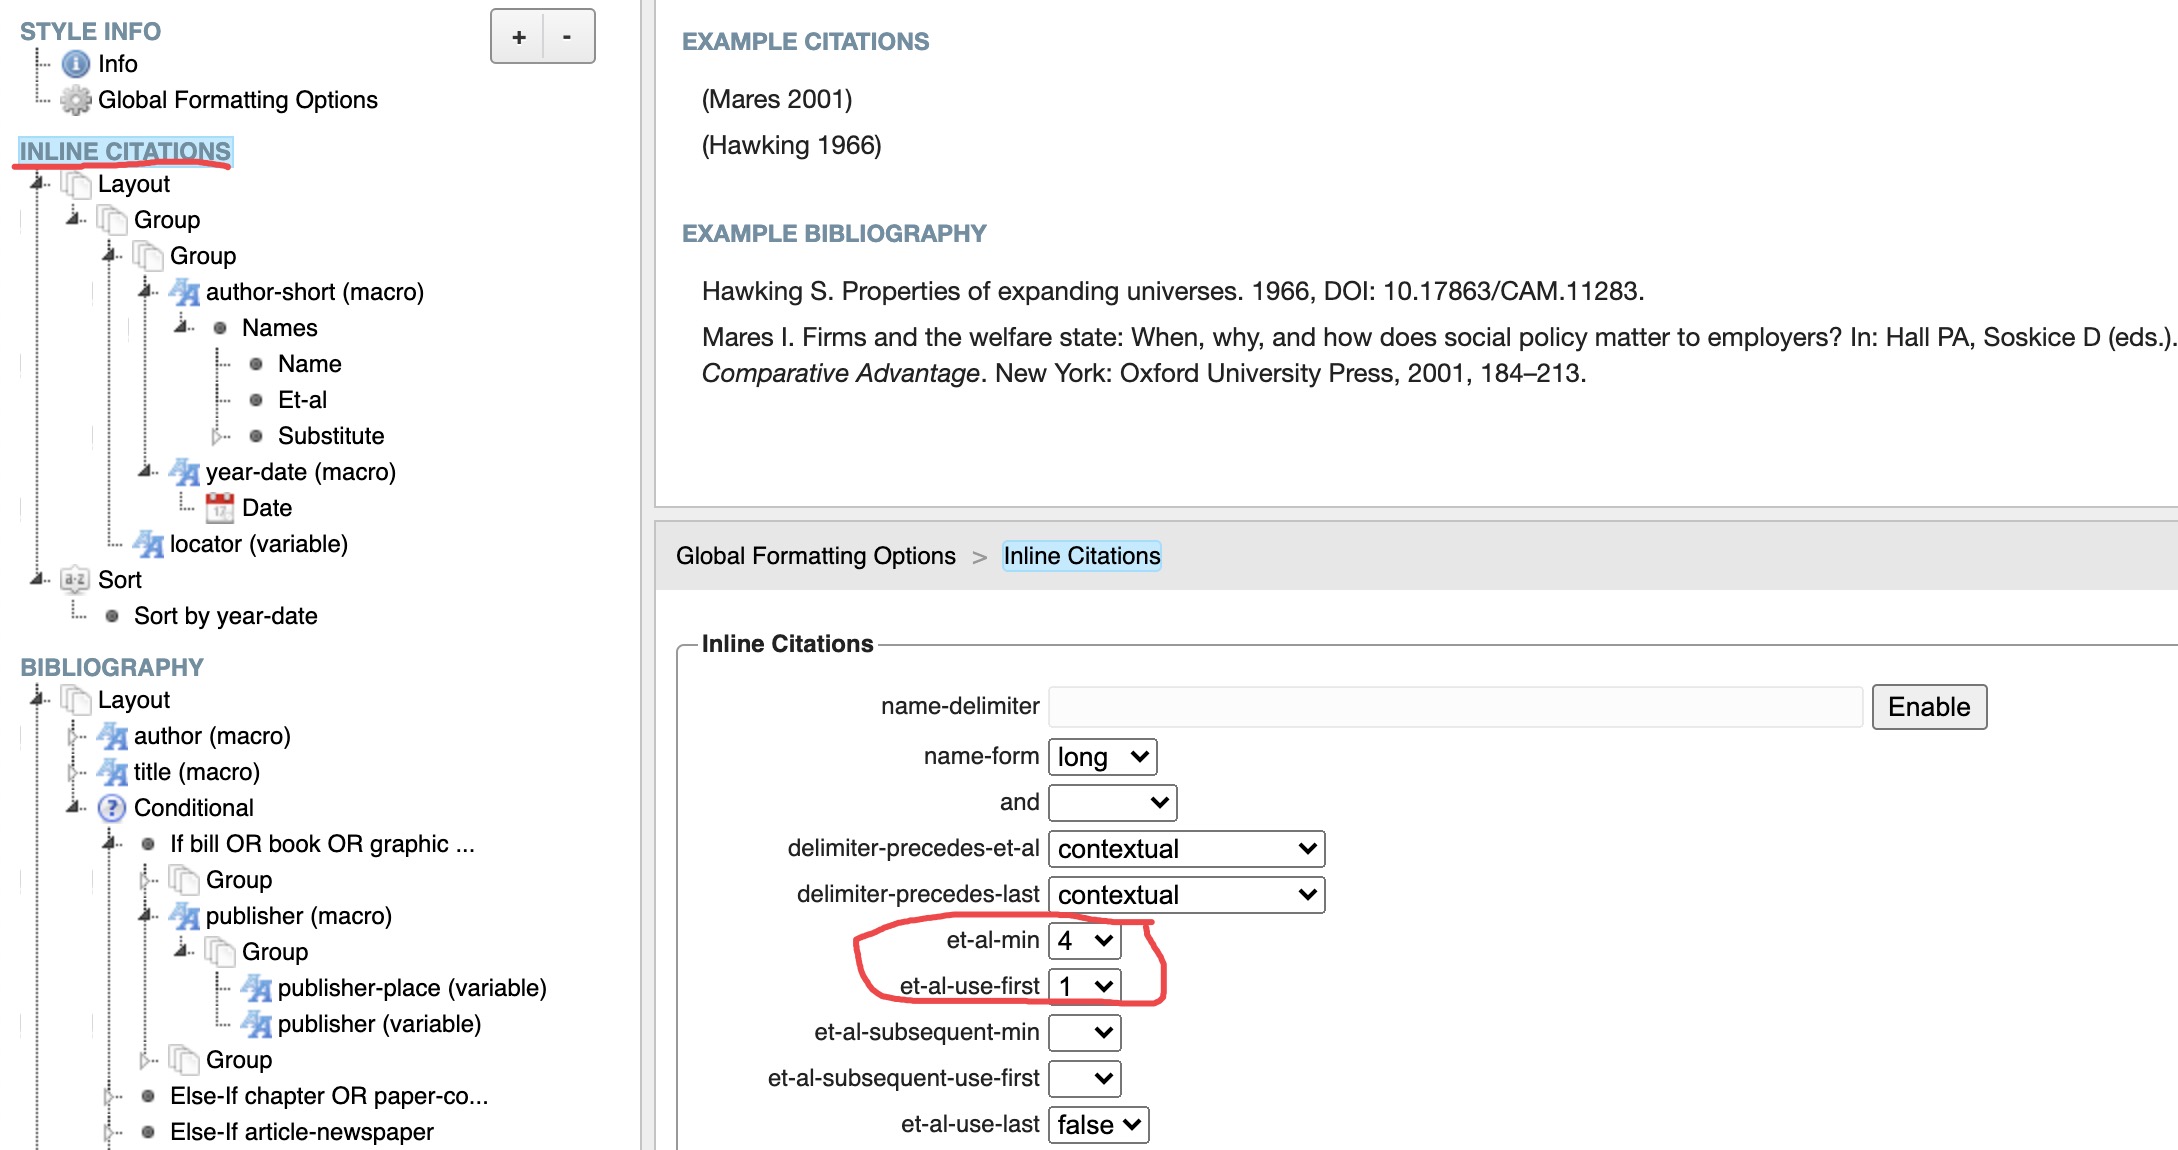
Task: Select Inline Citations in the breadcrumb
Action: (x=1081, y=556)
